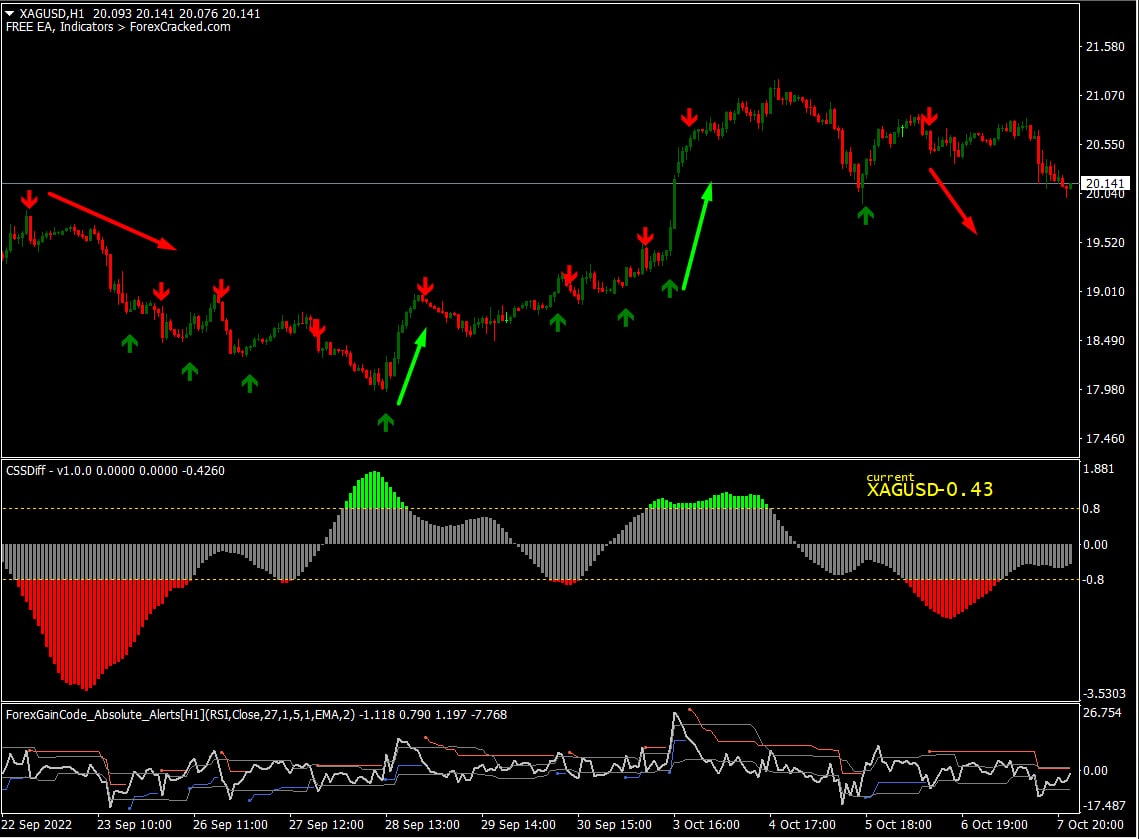Viewport: 1139px width, 839px height.
Task: Click the 6 Oct 19:00 time label
Action: (x=994, y=824)
